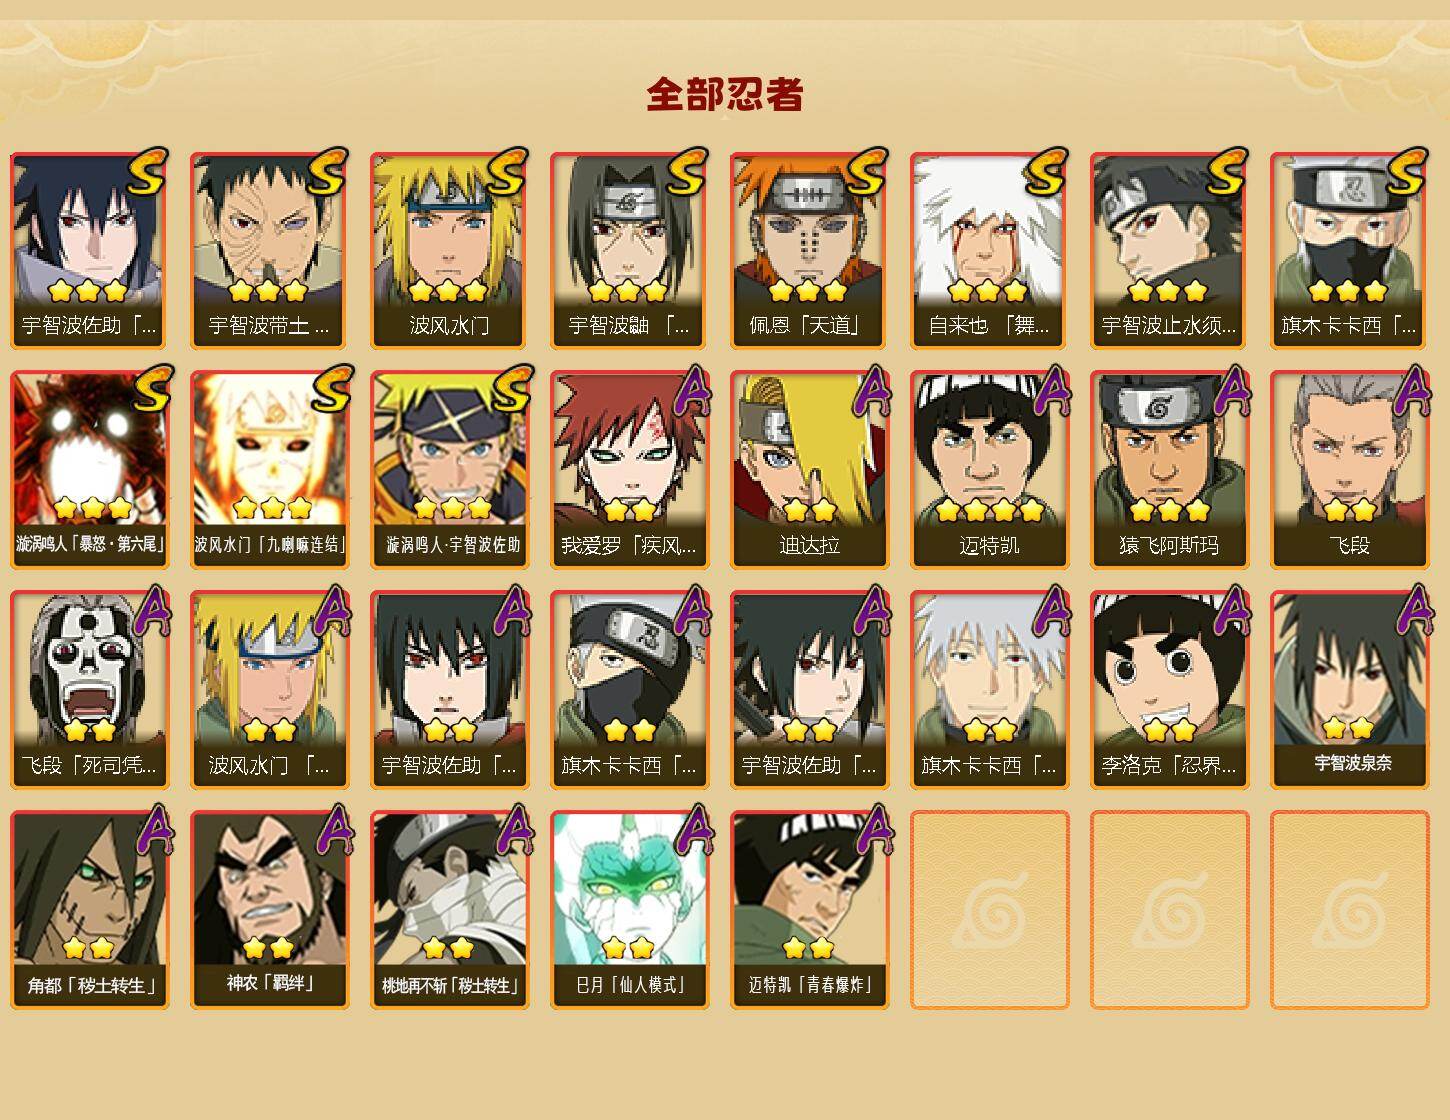Click S rank badge on 宇智波带土 card
1450x1120 pixels.
(x=326, y=171)
